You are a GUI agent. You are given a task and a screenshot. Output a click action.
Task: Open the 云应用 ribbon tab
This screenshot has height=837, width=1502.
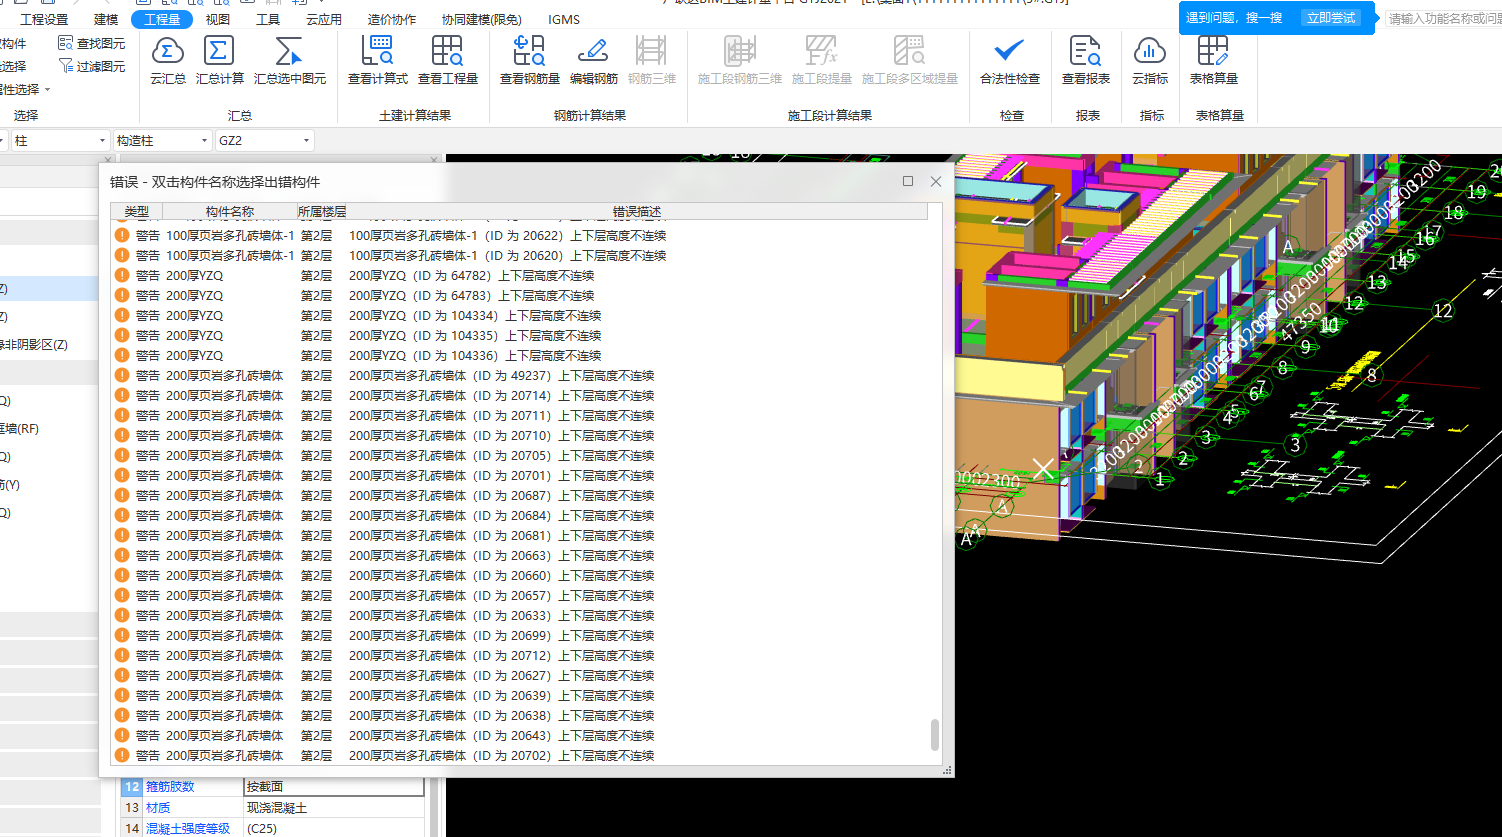(324, 19)
